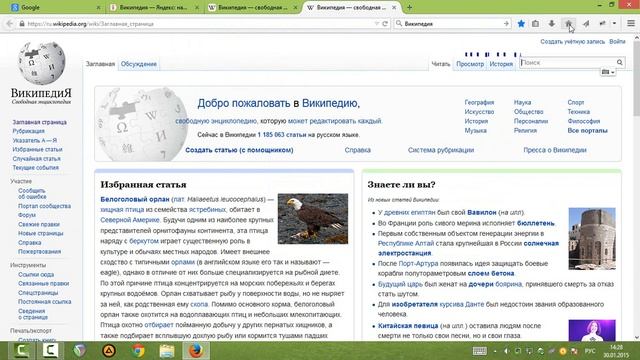The image size is (640, 360).
Task: Select the Читать tab
Action: coord(441,64)
